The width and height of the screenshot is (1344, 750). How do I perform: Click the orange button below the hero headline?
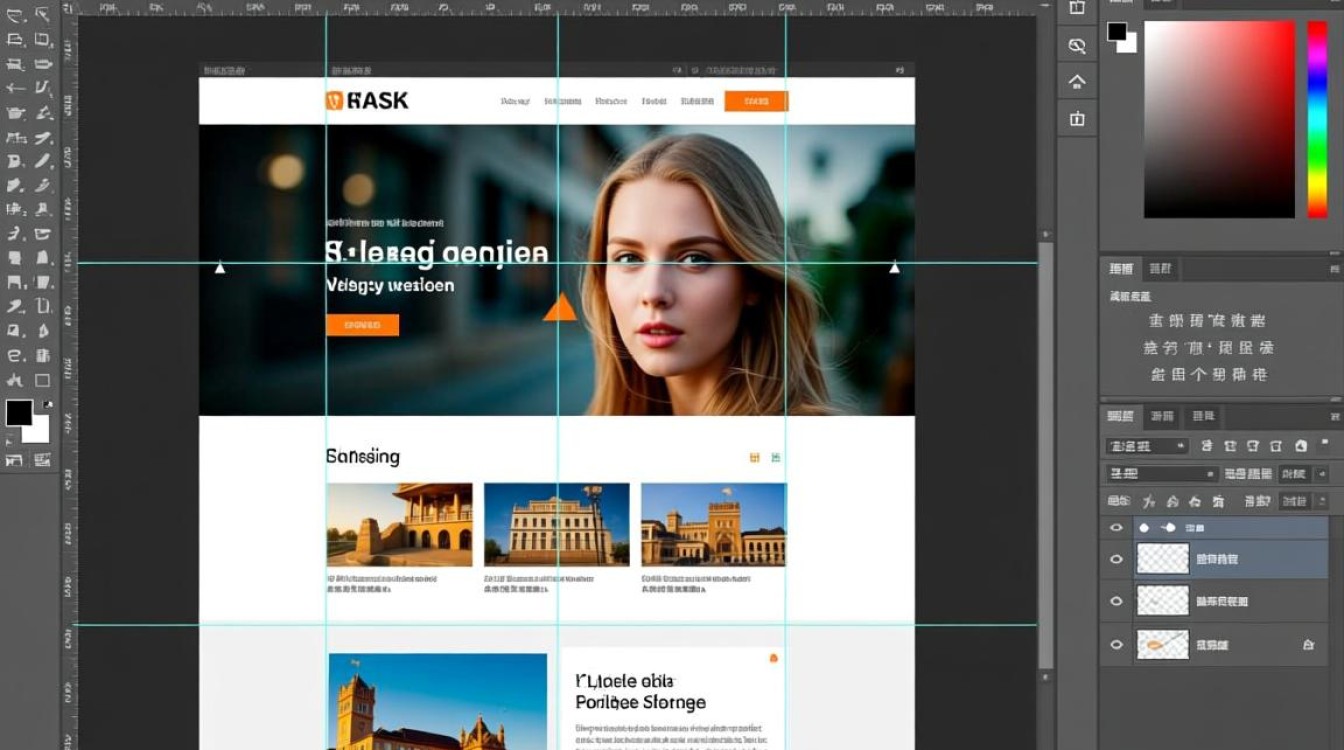(362, 325)
